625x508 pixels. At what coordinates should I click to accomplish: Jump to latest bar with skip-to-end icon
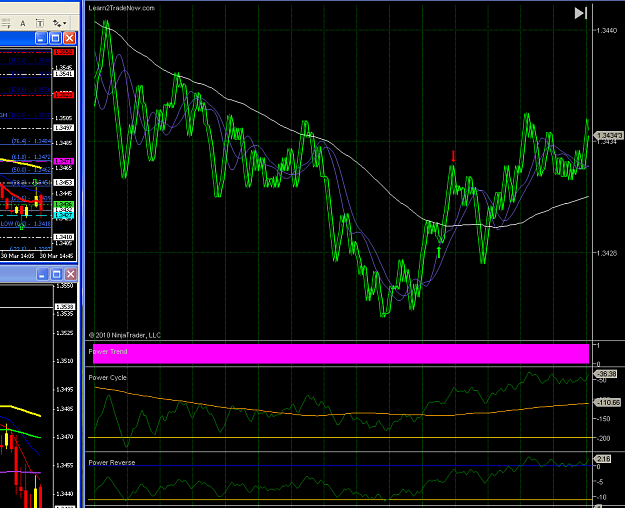point(580,13)
